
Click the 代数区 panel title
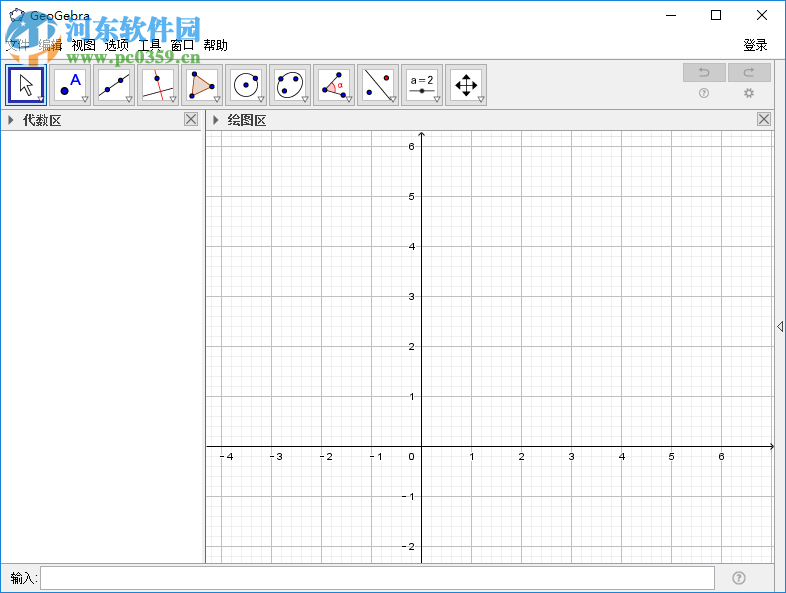pyautogui.click(x=42, y=120)
